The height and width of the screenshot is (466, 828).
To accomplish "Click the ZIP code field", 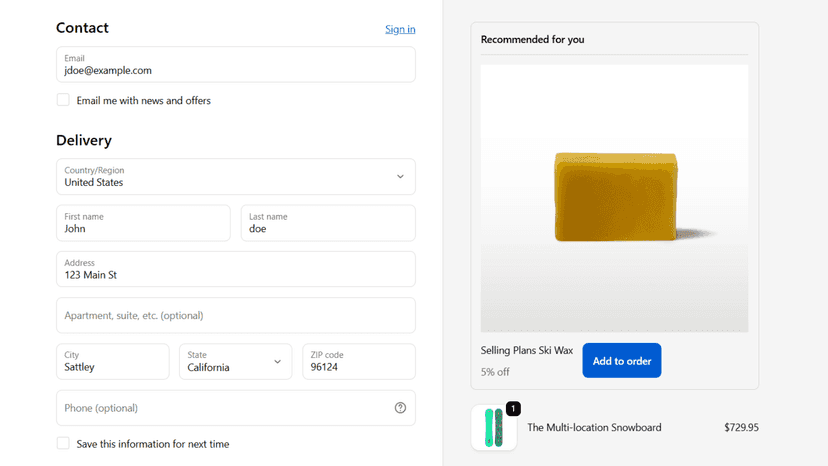I will pyautogui.click(x=359, y=362).
